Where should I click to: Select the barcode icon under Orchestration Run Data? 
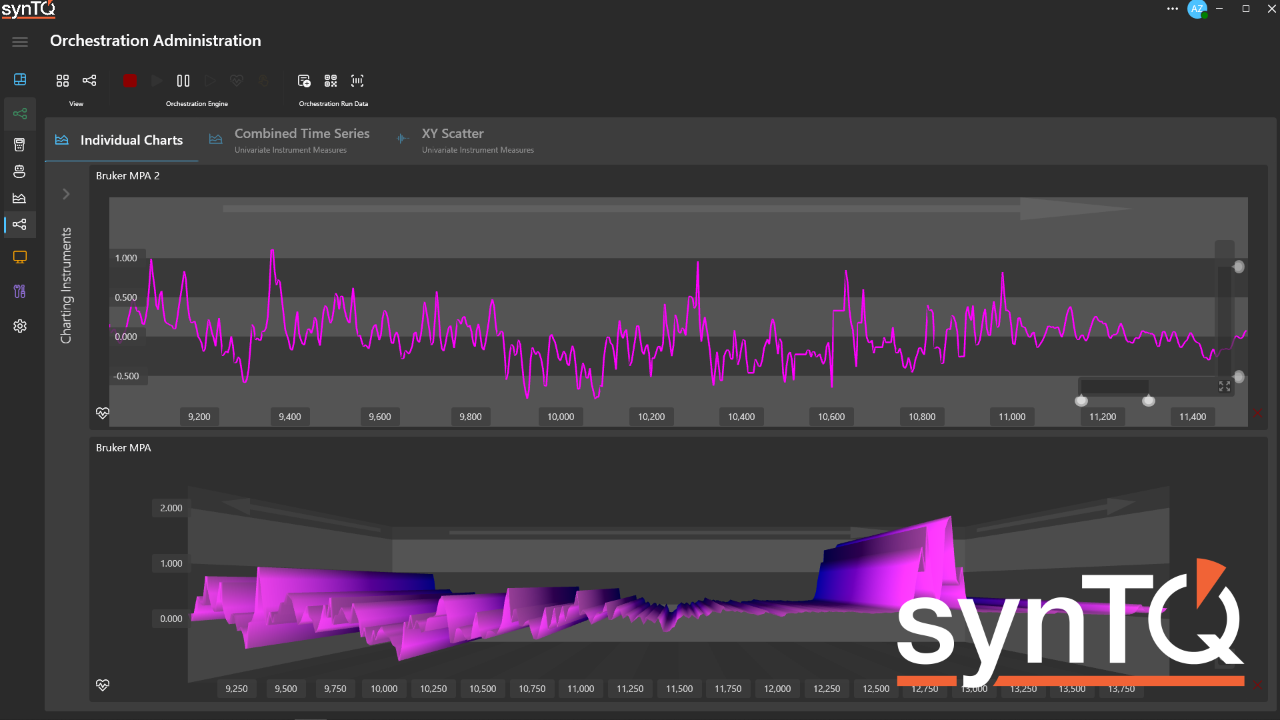pyautogui.click(x=357, y=80)
